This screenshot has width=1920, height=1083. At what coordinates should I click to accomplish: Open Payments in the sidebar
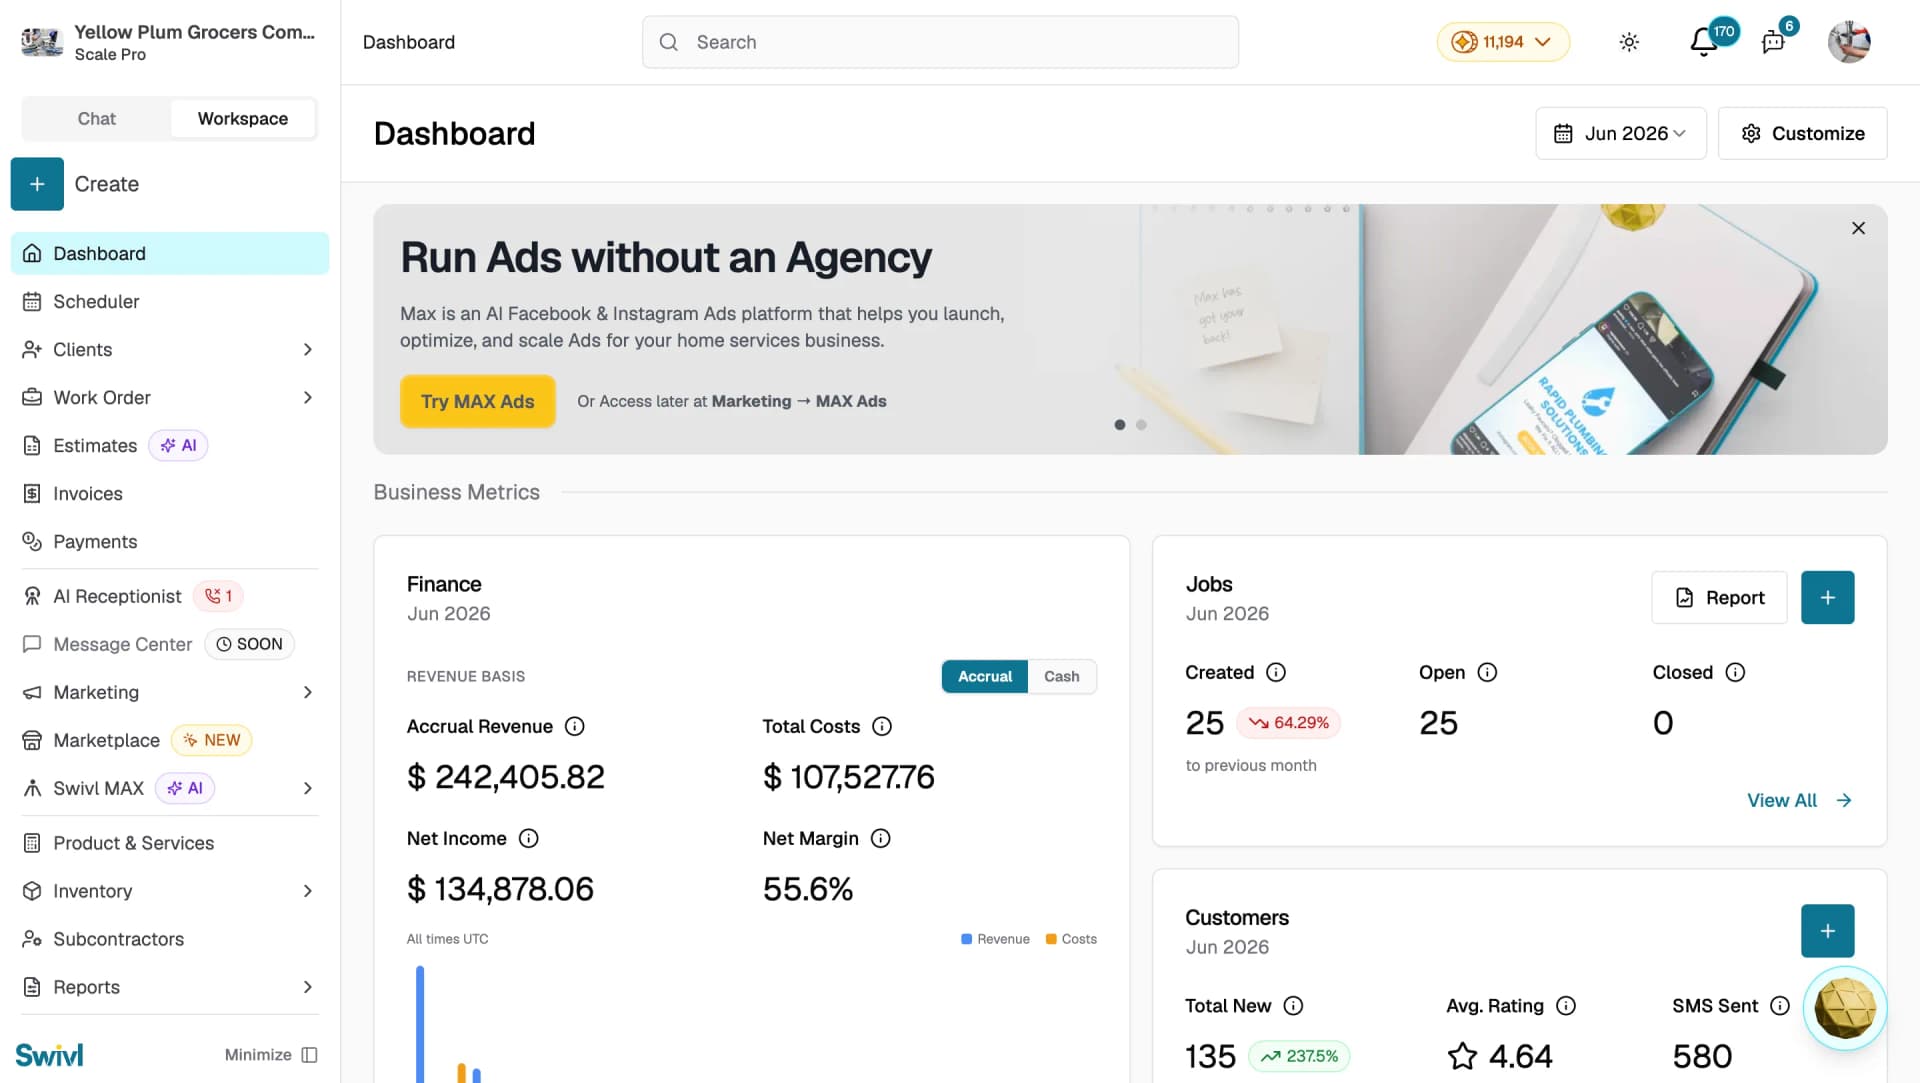click(169, 541)
